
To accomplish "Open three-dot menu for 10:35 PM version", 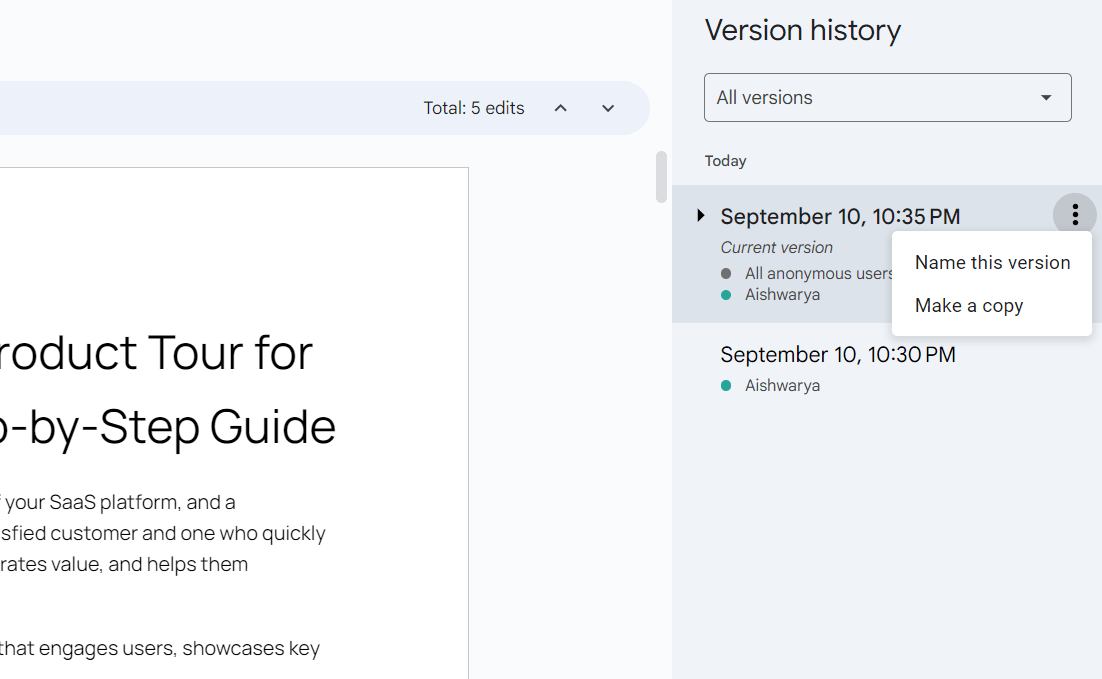I will 1075,215.
